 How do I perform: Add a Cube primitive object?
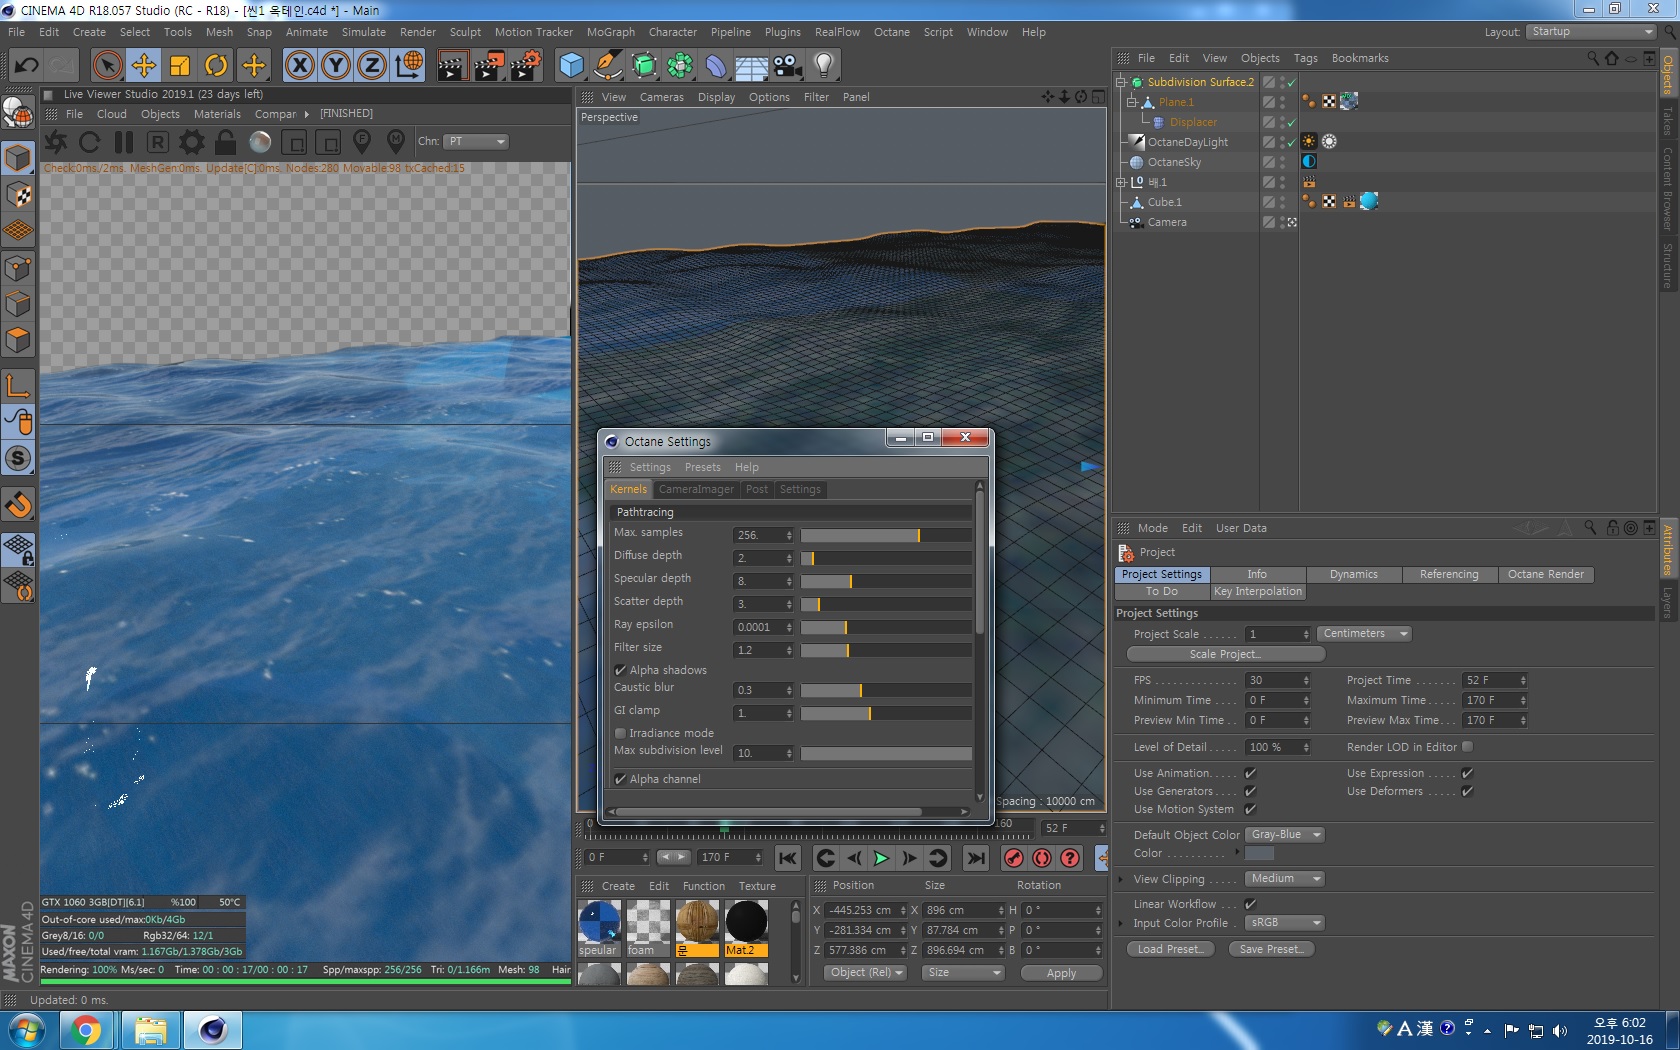click(x=571, y=66)
